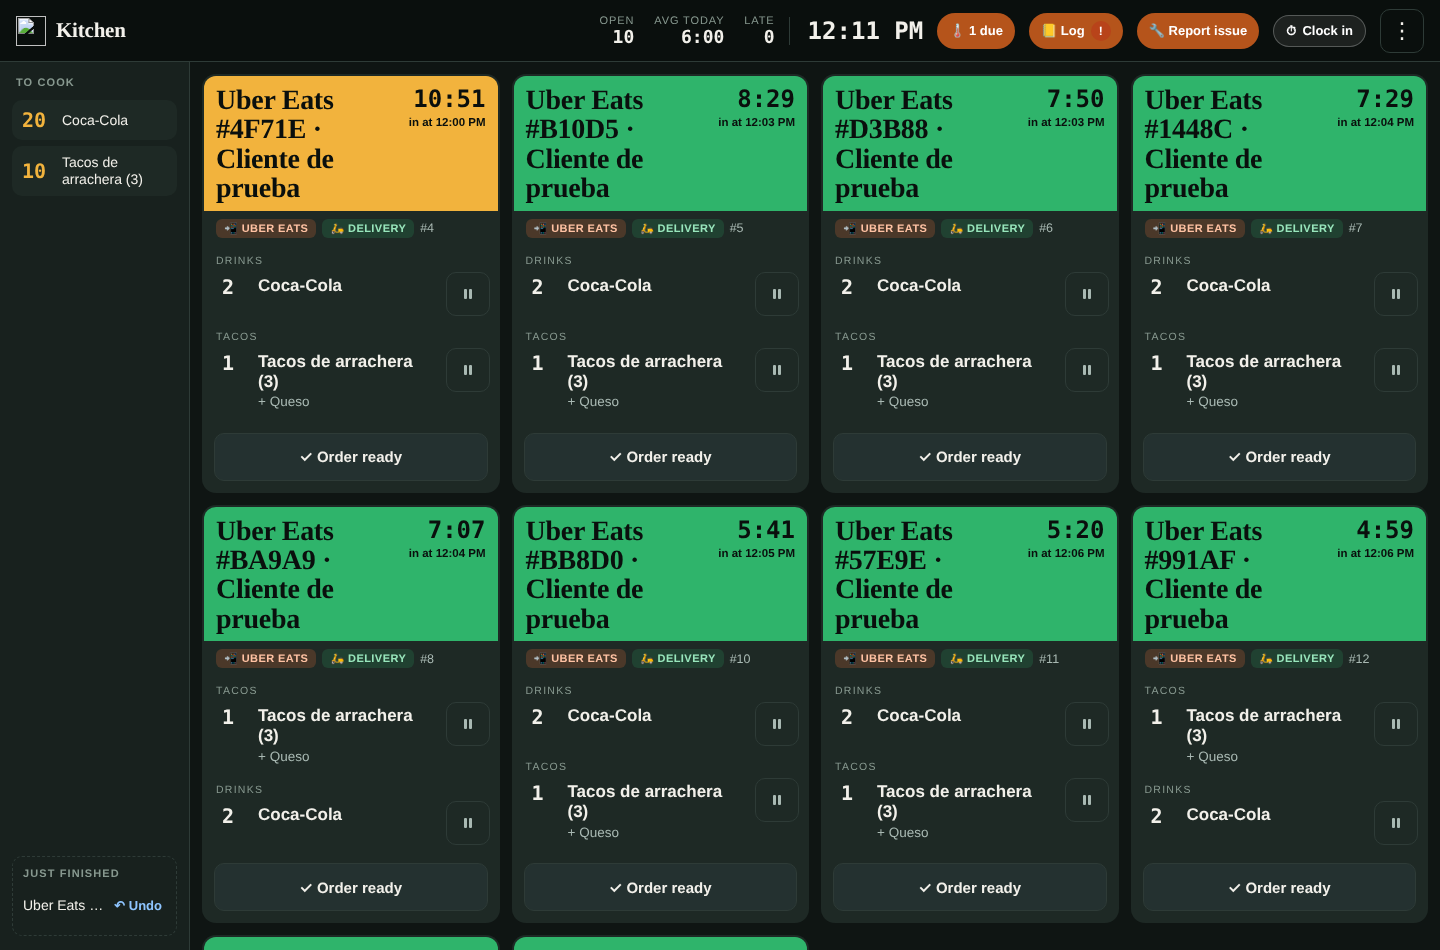
Task: Open the Log button in header
Action: tap(1076, 31)
